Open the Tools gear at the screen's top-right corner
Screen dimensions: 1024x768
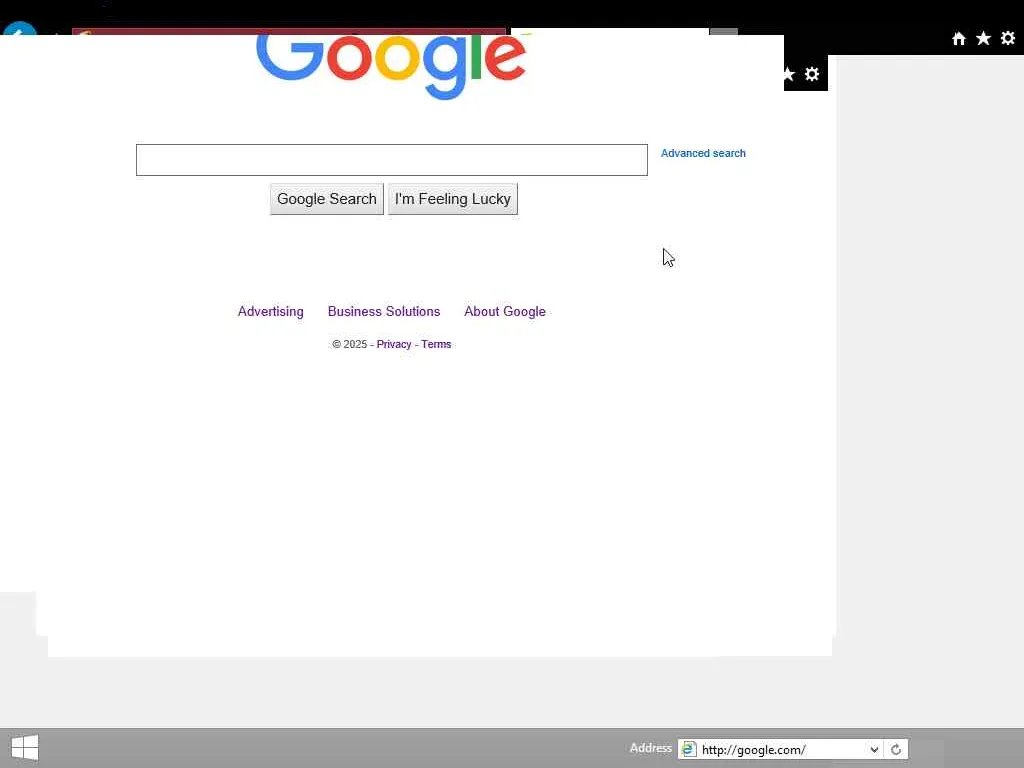coord(1008,38)
